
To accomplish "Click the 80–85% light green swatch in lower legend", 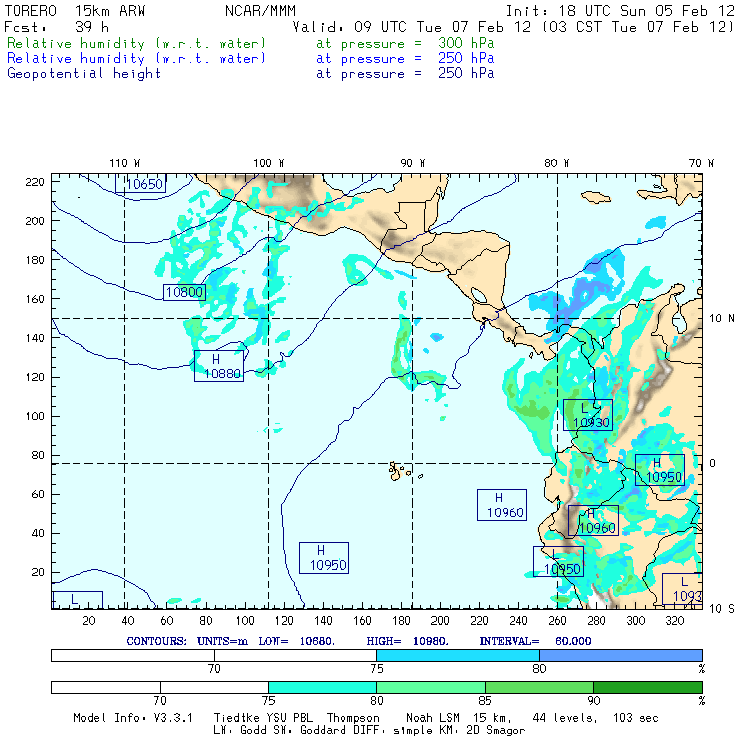I will (x=431, y=687).
